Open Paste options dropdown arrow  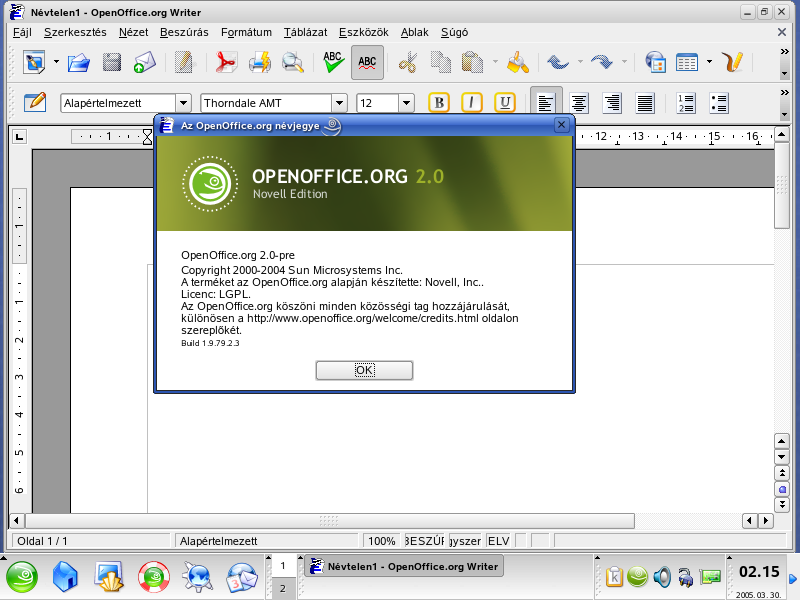(x=495, y=62)
